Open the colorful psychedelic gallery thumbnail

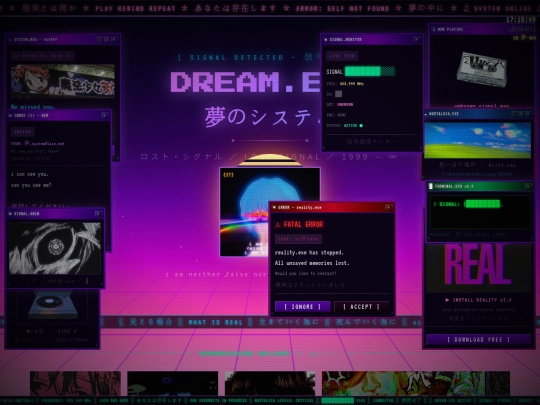tap(416, 383)
